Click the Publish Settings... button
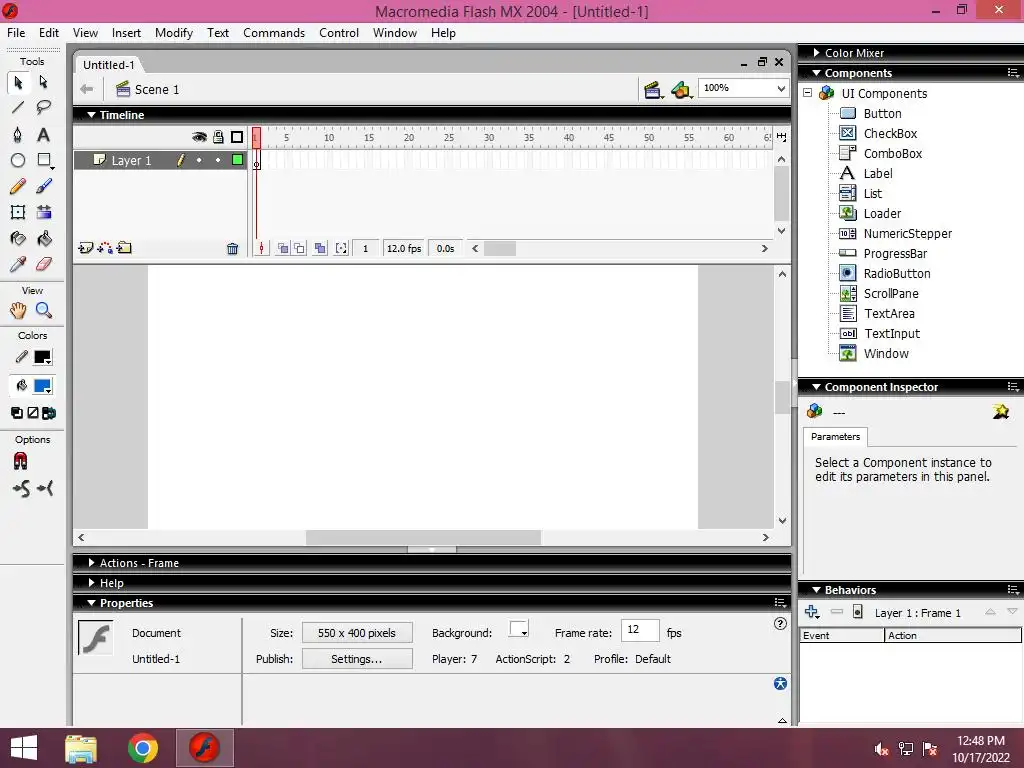Screen dimensions: 1024x768 pos(357,659)
